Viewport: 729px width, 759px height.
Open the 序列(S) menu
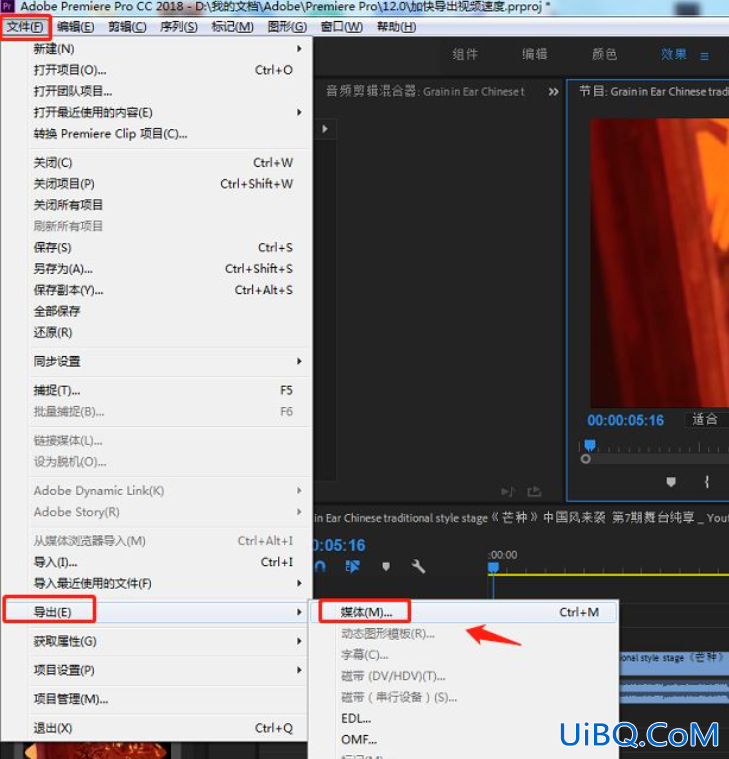[x=179, y=27]
